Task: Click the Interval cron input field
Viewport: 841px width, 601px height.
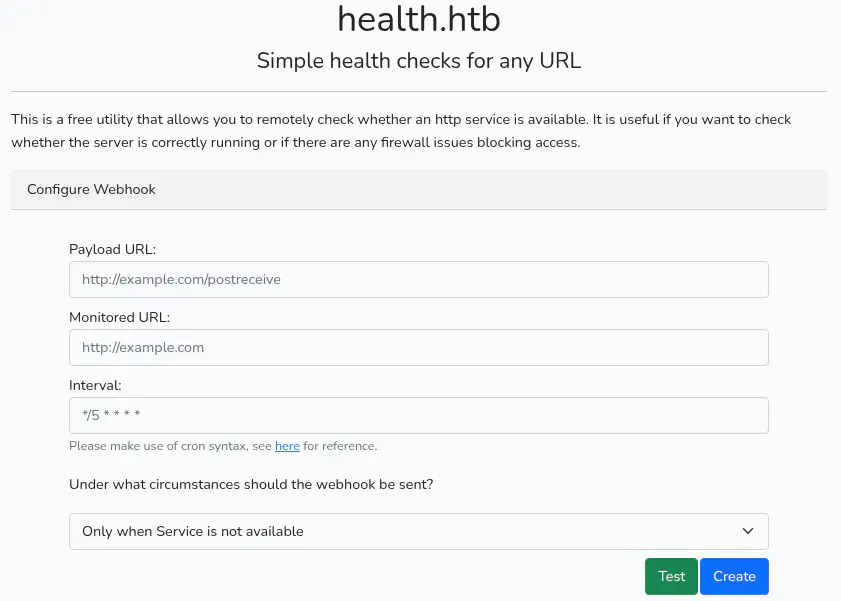Action: click(418, 416)
